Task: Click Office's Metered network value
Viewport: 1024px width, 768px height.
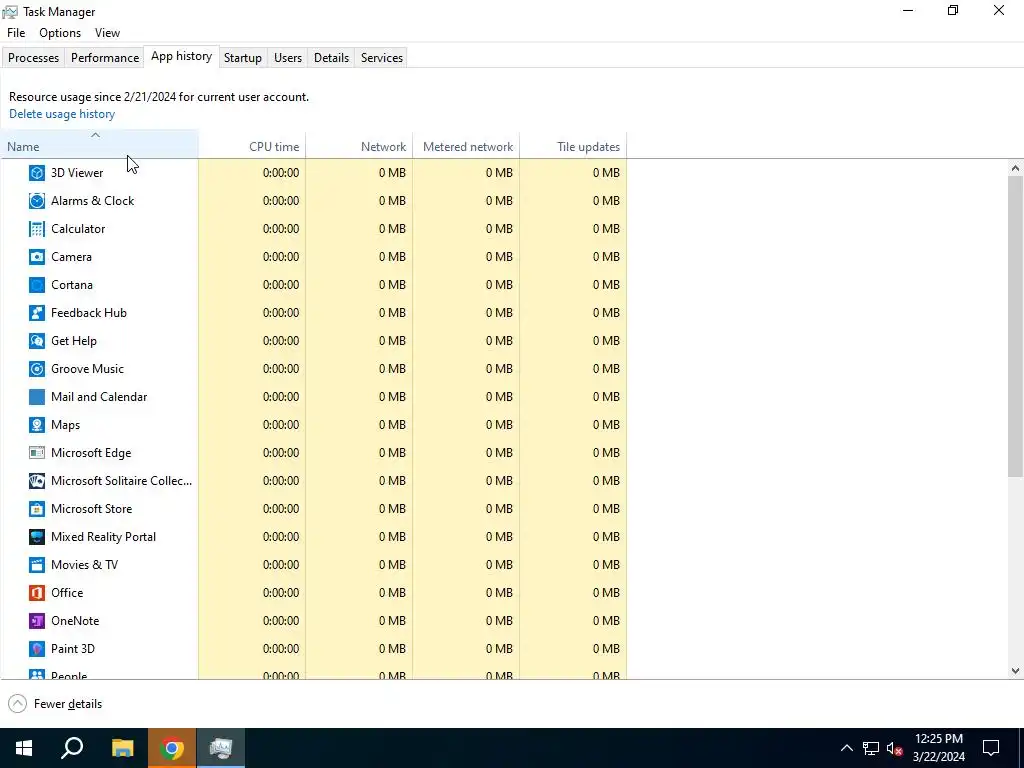Action: click(499, 593)
